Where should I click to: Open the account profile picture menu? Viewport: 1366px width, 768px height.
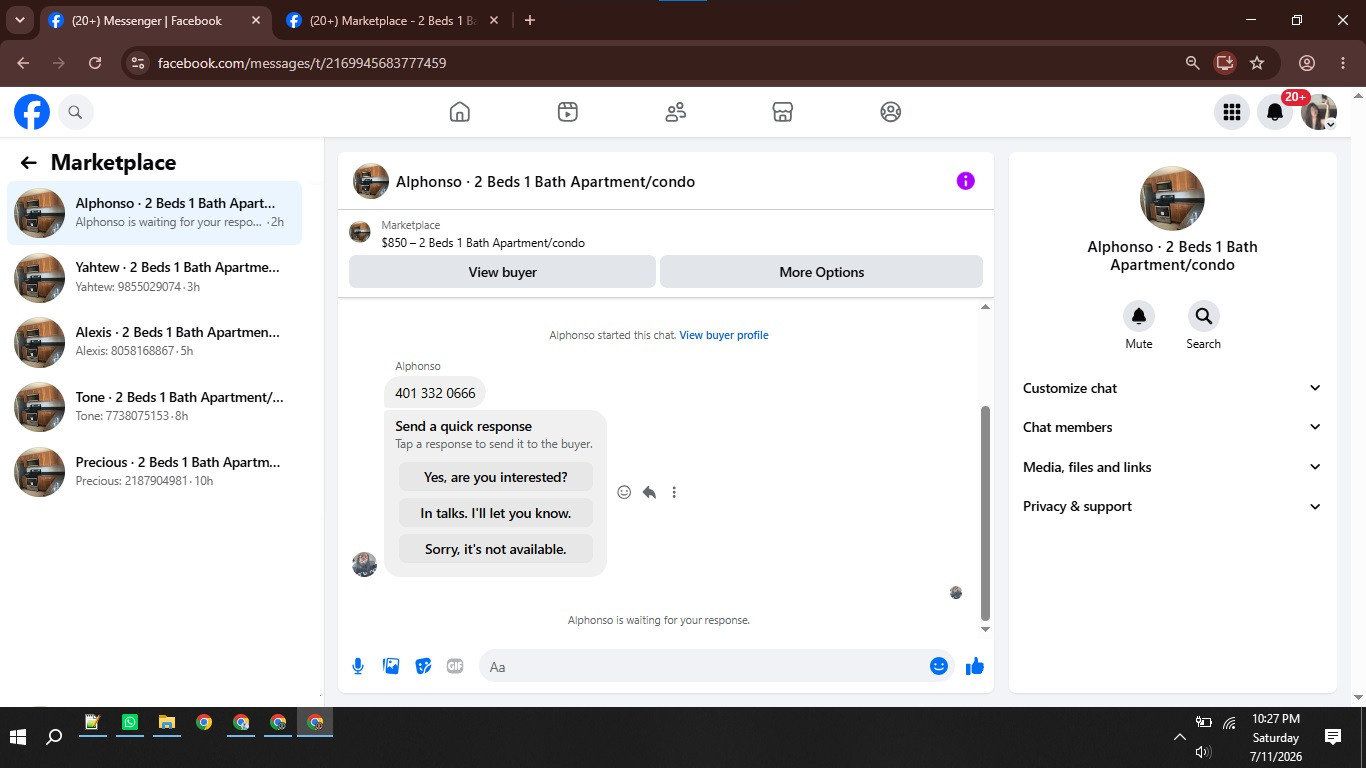click(x=1319, y=112)
